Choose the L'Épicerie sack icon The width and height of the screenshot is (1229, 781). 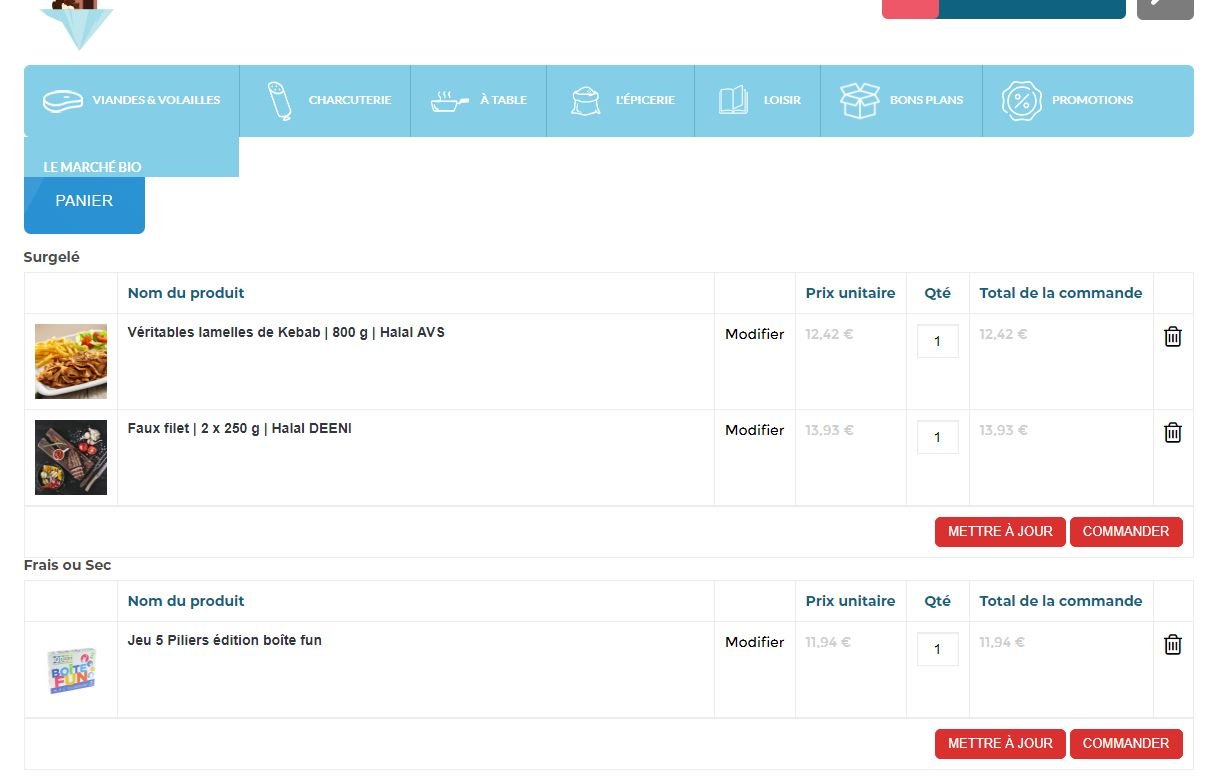tap(585, 100)
